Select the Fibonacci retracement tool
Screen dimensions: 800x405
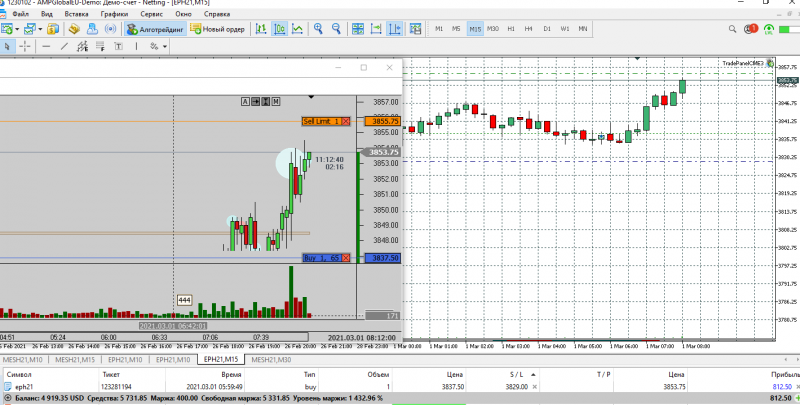point(100,46)
